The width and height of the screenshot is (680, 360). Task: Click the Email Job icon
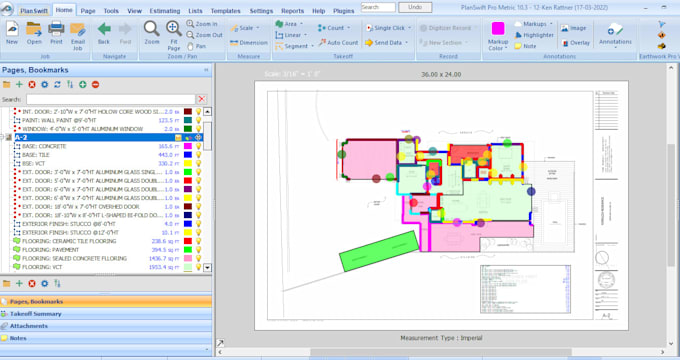[78, 36]
